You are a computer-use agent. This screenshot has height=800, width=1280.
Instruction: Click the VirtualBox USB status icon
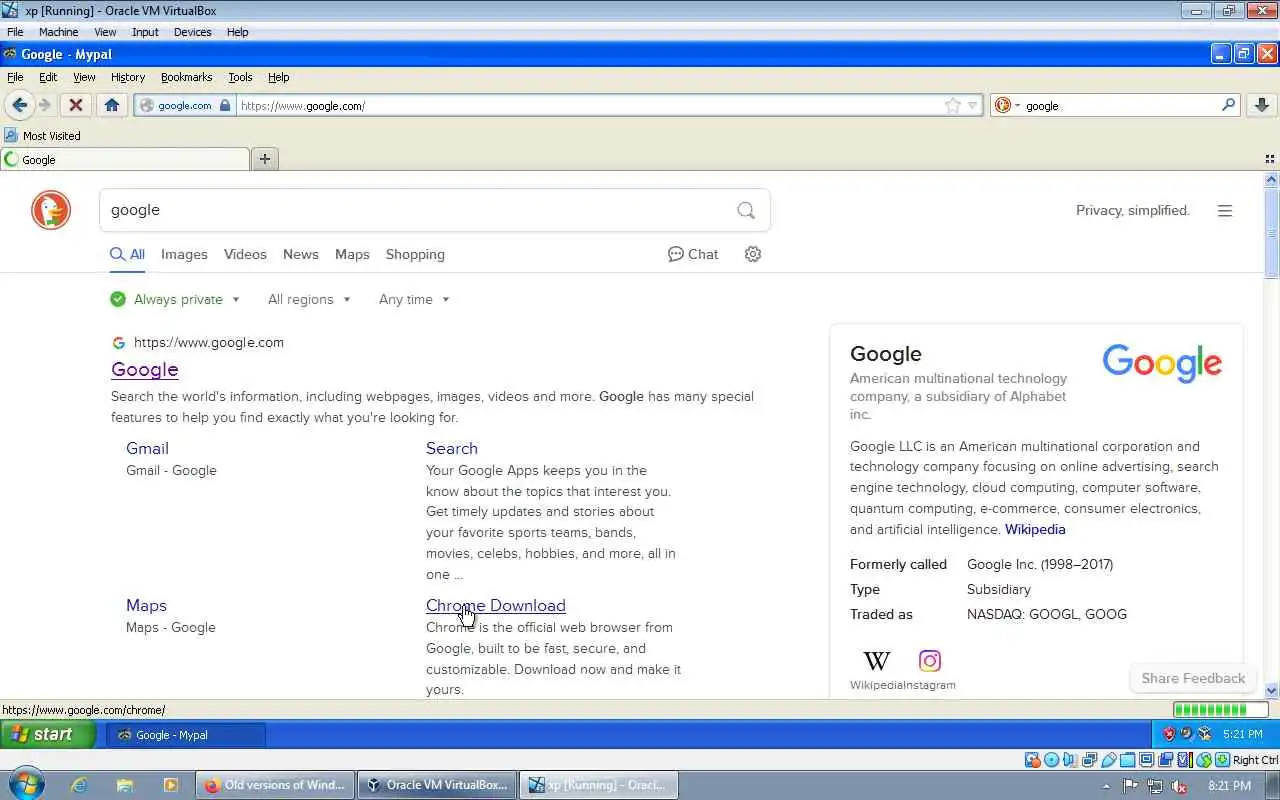tap(1109, 760)
